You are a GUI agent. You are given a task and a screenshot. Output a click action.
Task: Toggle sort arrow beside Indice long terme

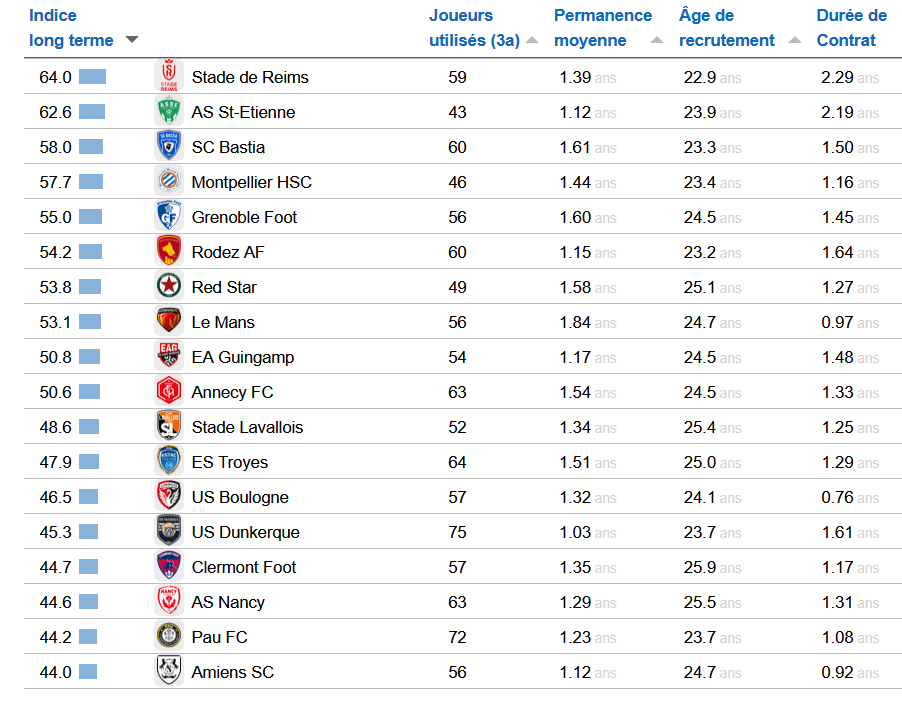[132, 41]
